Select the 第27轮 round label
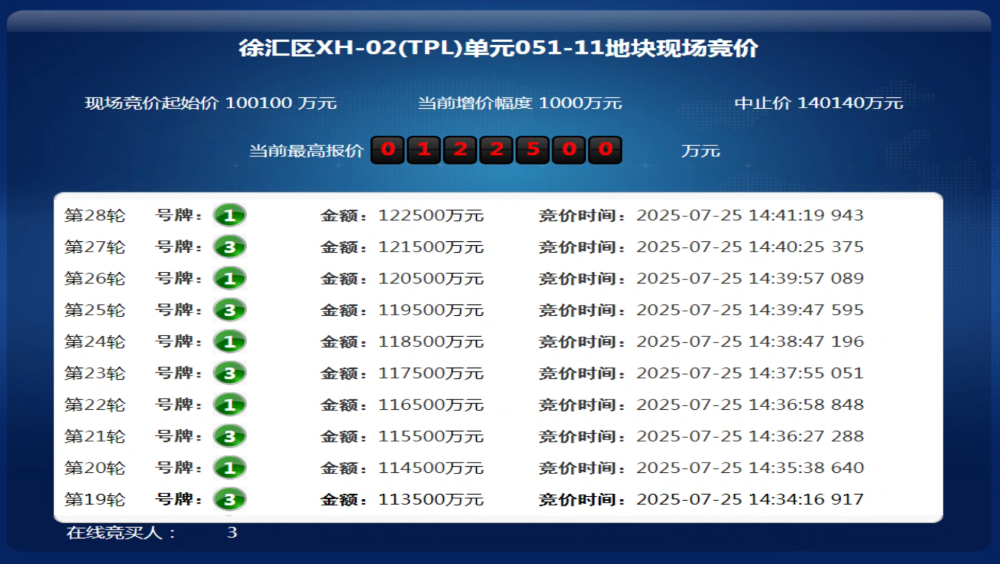Viewport: 1000px width, 564px height. click(x=95, y=247)
